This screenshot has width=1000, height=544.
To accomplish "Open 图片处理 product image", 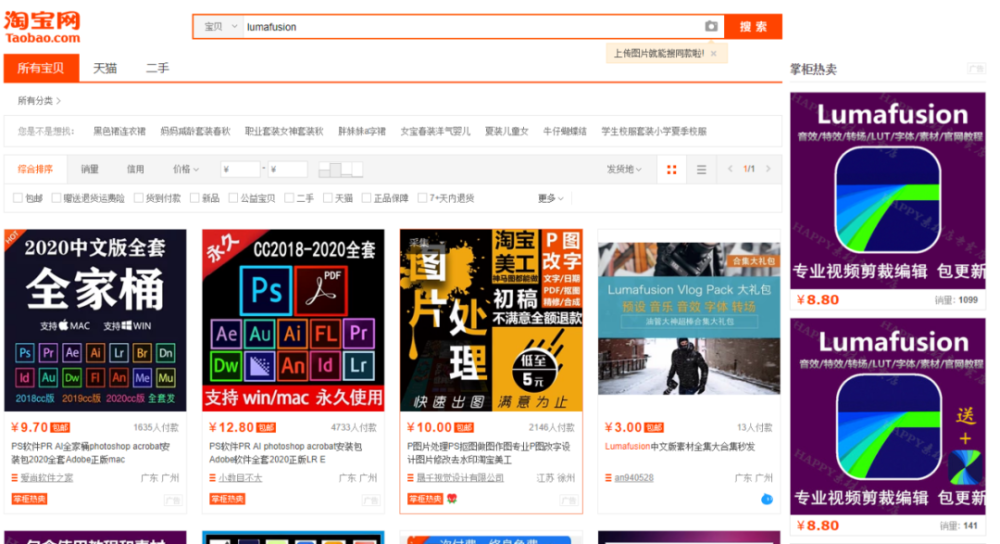I will click(x=491, y=320).
